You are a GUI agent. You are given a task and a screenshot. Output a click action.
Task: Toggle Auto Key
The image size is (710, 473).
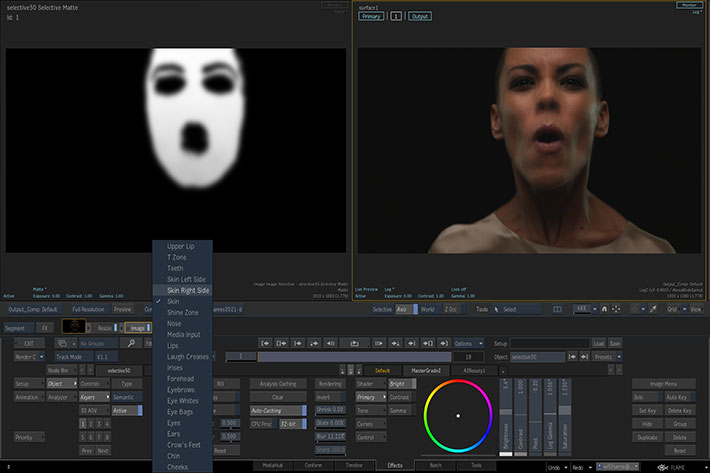(x=680, y=397)
